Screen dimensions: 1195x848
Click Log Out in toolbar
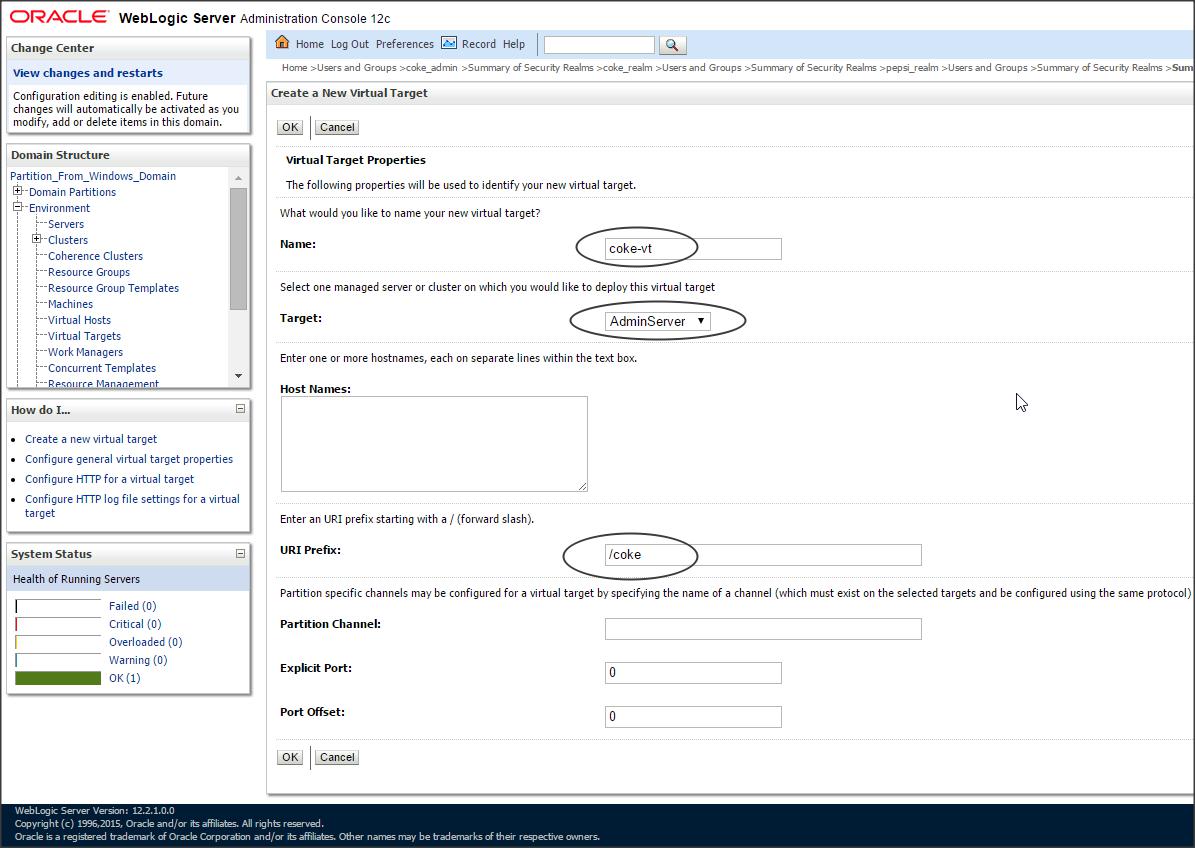[x=350, y=44]
